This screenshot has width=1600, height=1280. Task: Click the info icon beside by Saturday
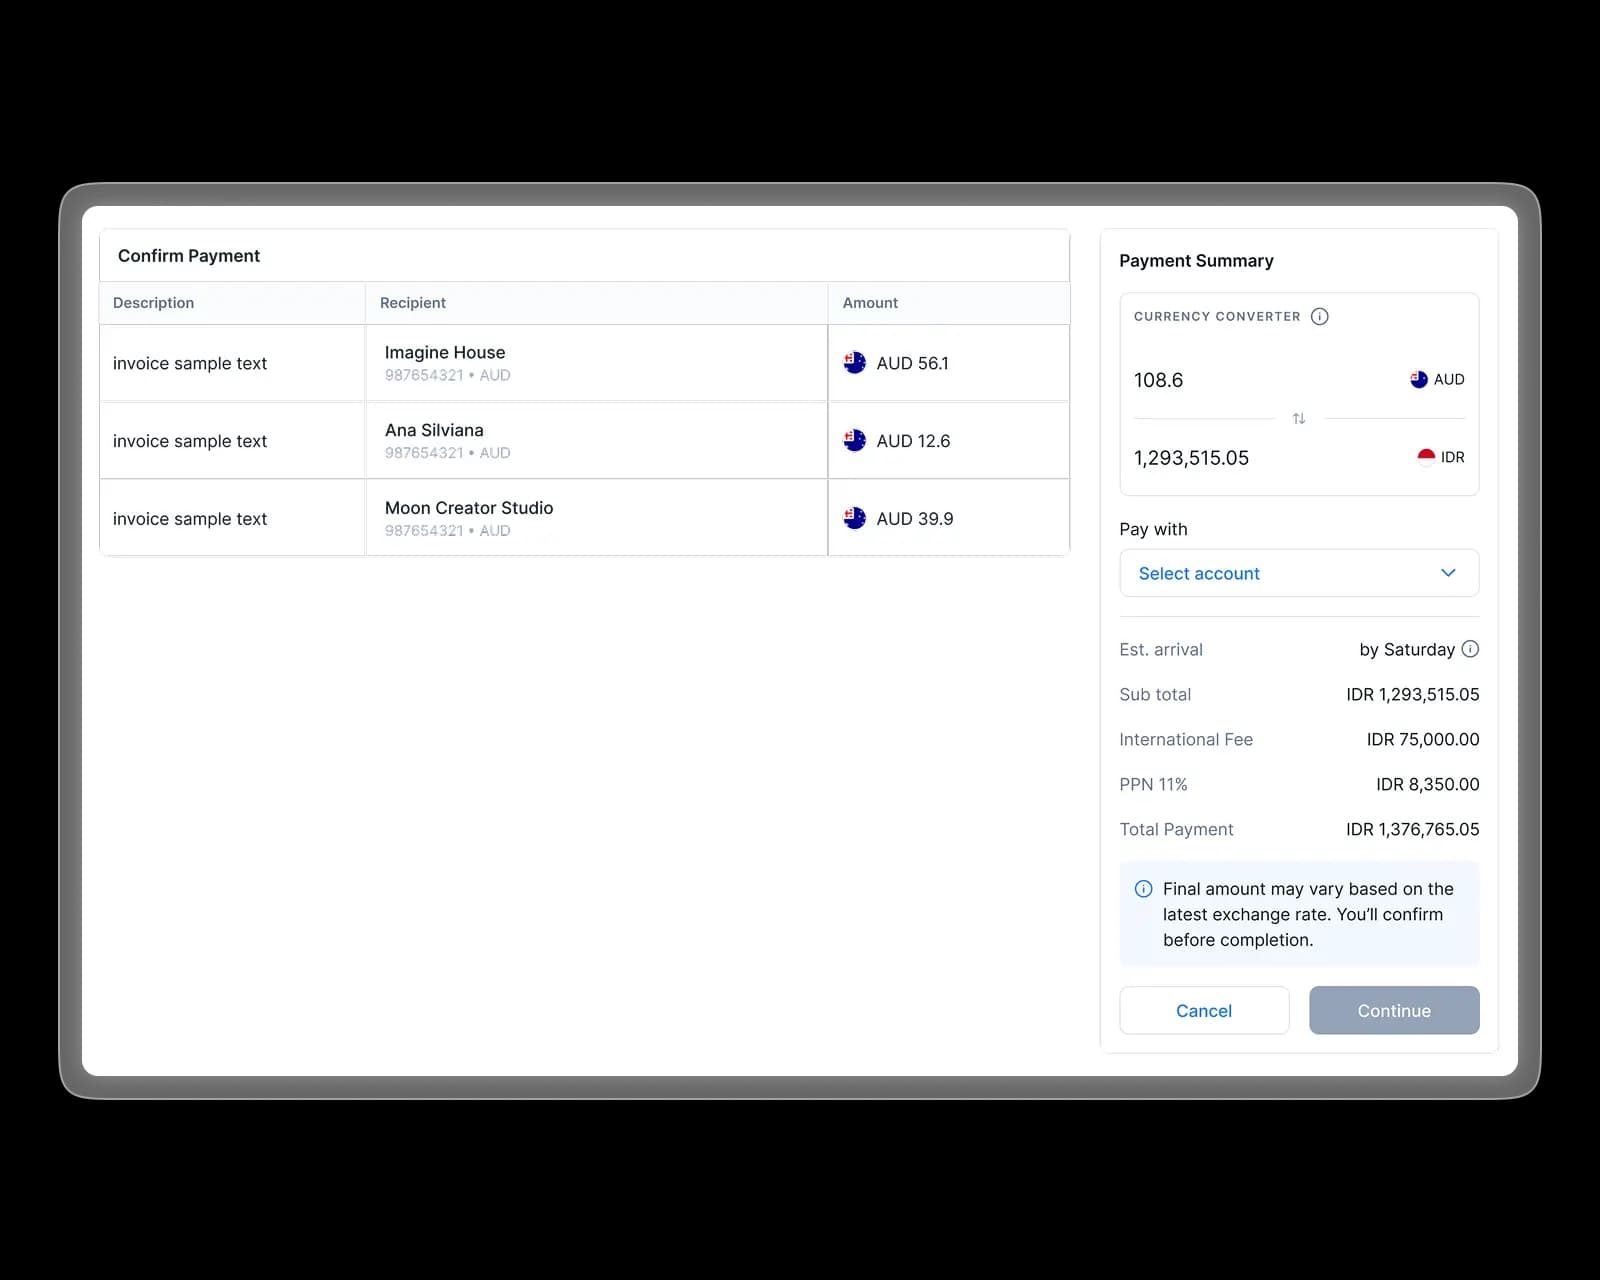point(1470,649)
